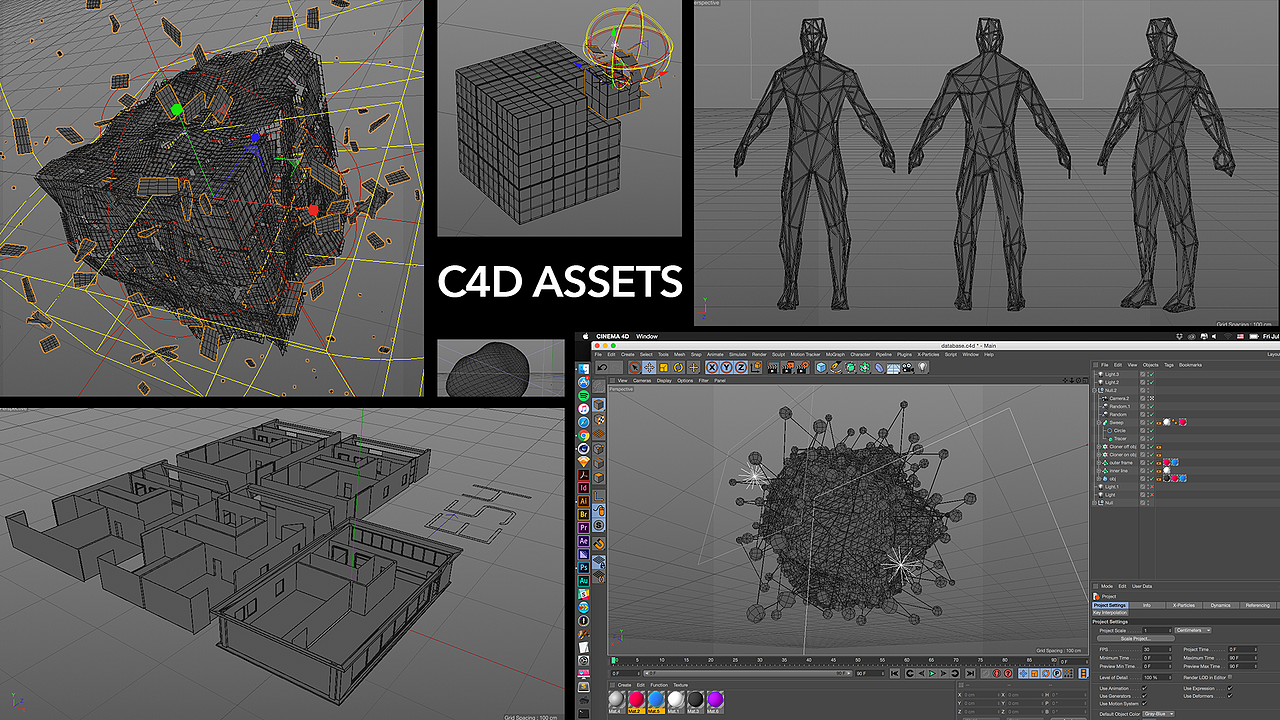
Task: Toggle visibility dots for Sweep object
Action: tap(1148, 423)
